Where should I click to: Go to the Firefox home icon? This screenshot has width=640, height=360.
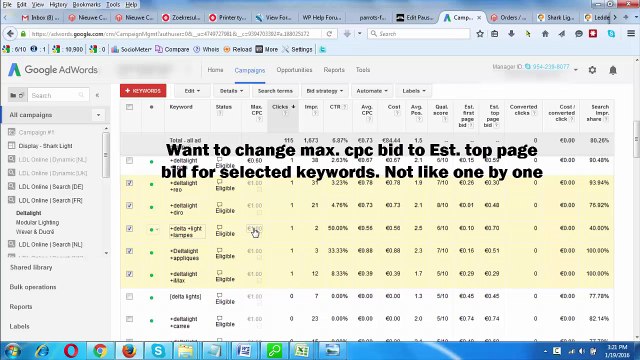coord(545,34)
